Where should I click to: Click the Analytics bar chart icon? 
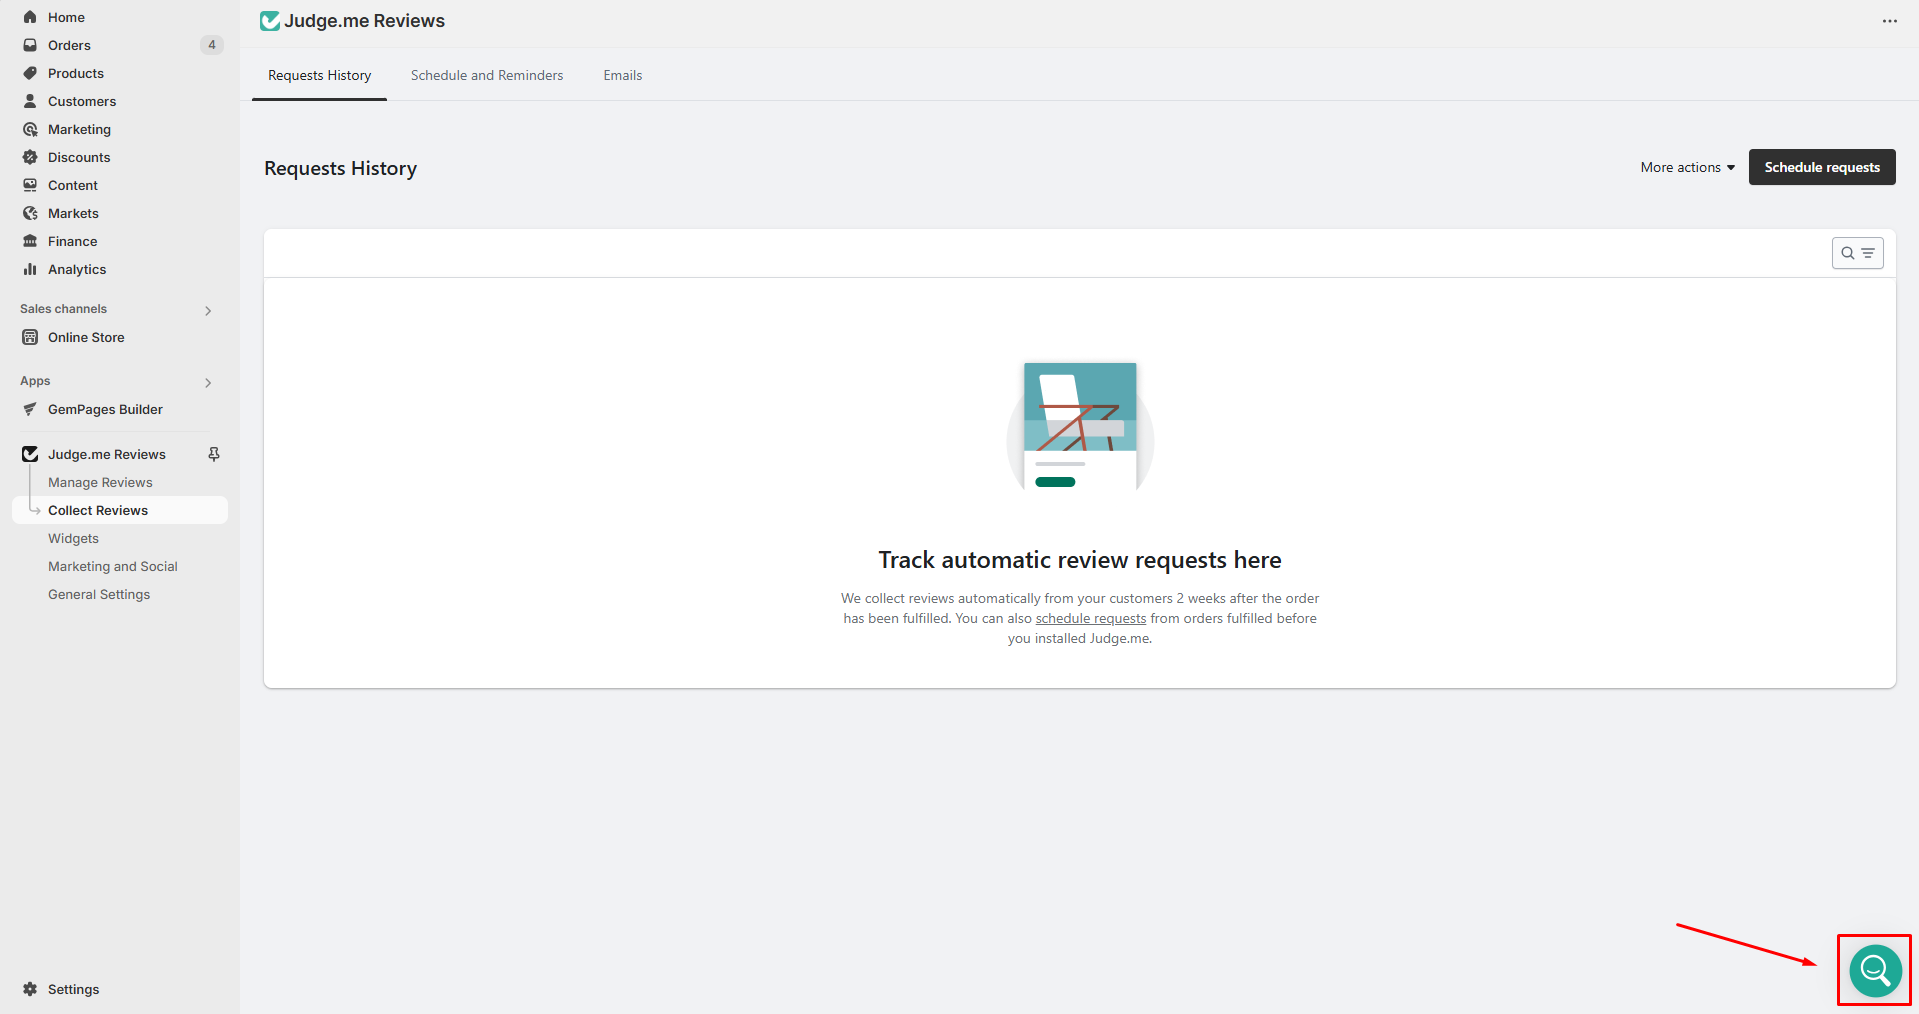[30, 269]
